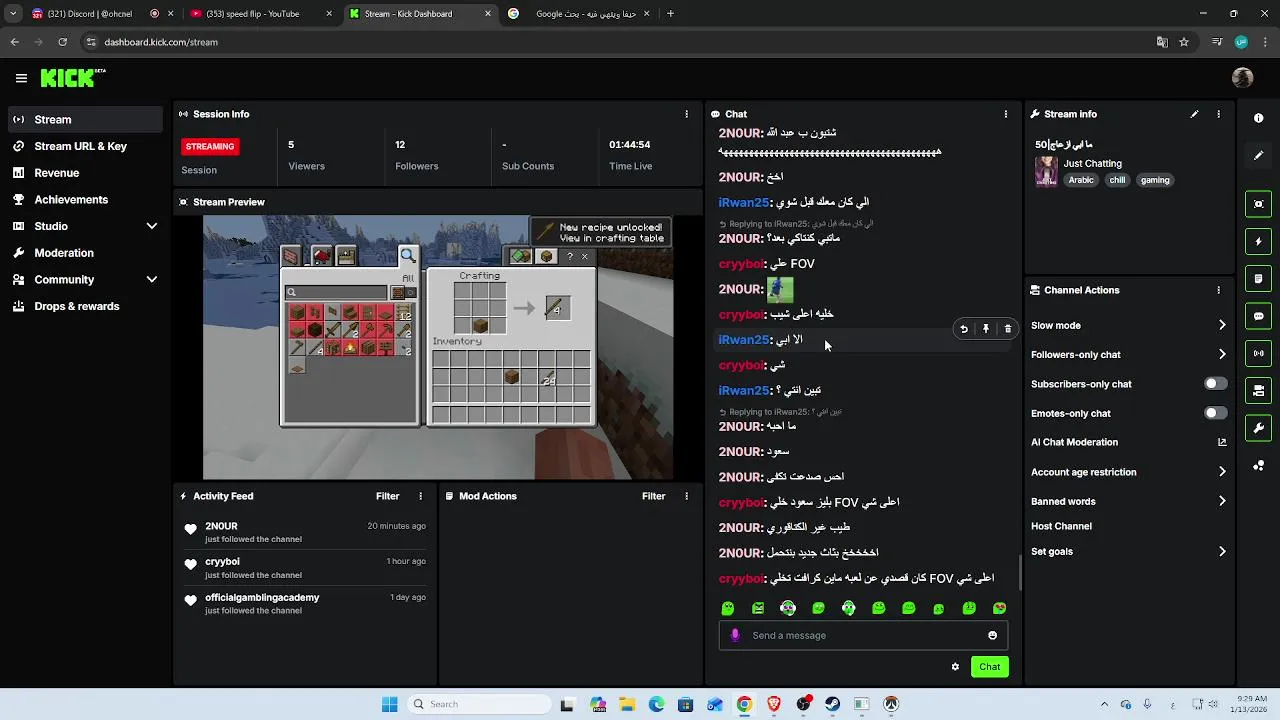Open Set goals arrow
Screen dimensions: 1280x720
(x=1222, y=551)
